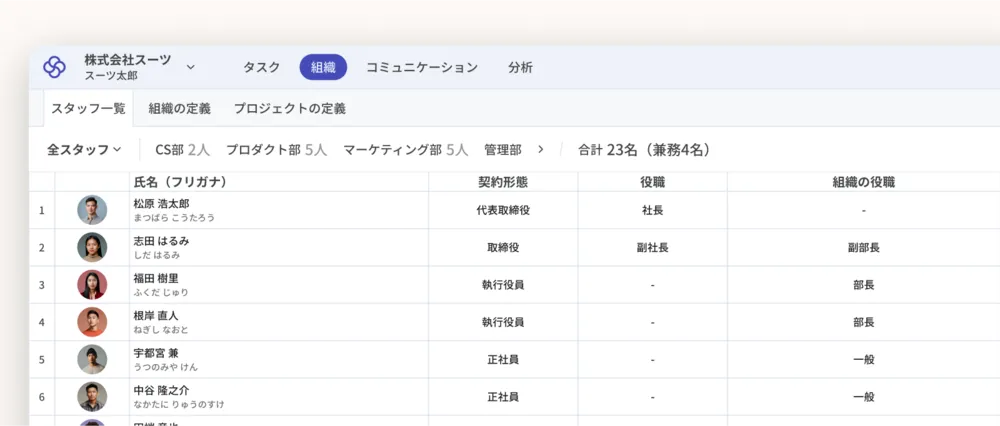The width and height of the screenshot is (1000, 426).
Task: Click the 副社長 position cell
Action: 652,247
